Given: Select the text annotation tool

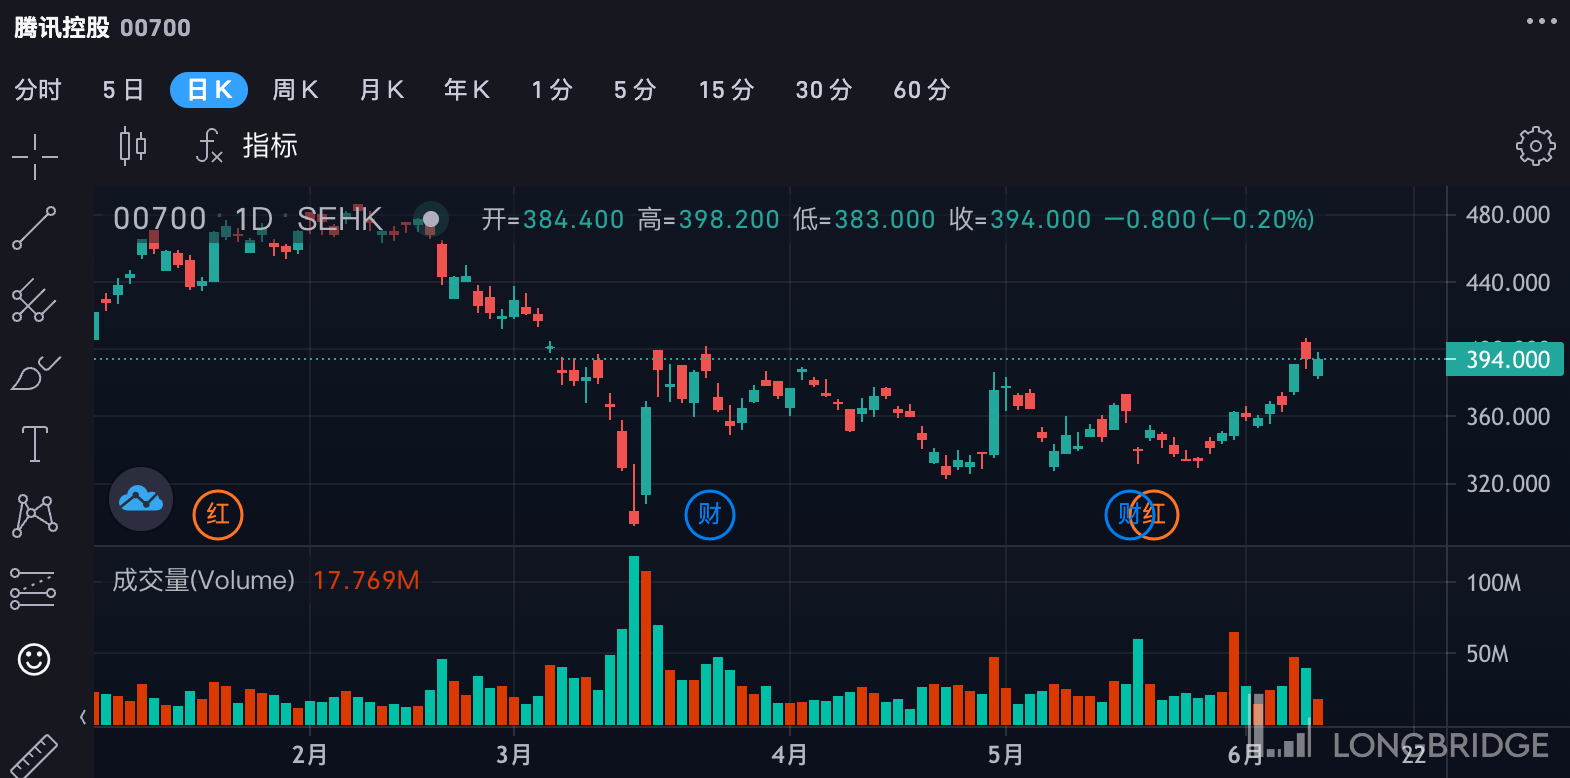Looking at the screenshot, I should [35, 443].
